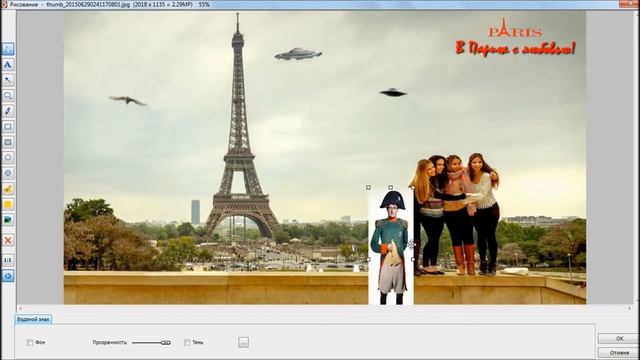The height and width of the screenshot is (360, 640).
Task: Select the large UFO object in sky
Action: click(298, 54)
